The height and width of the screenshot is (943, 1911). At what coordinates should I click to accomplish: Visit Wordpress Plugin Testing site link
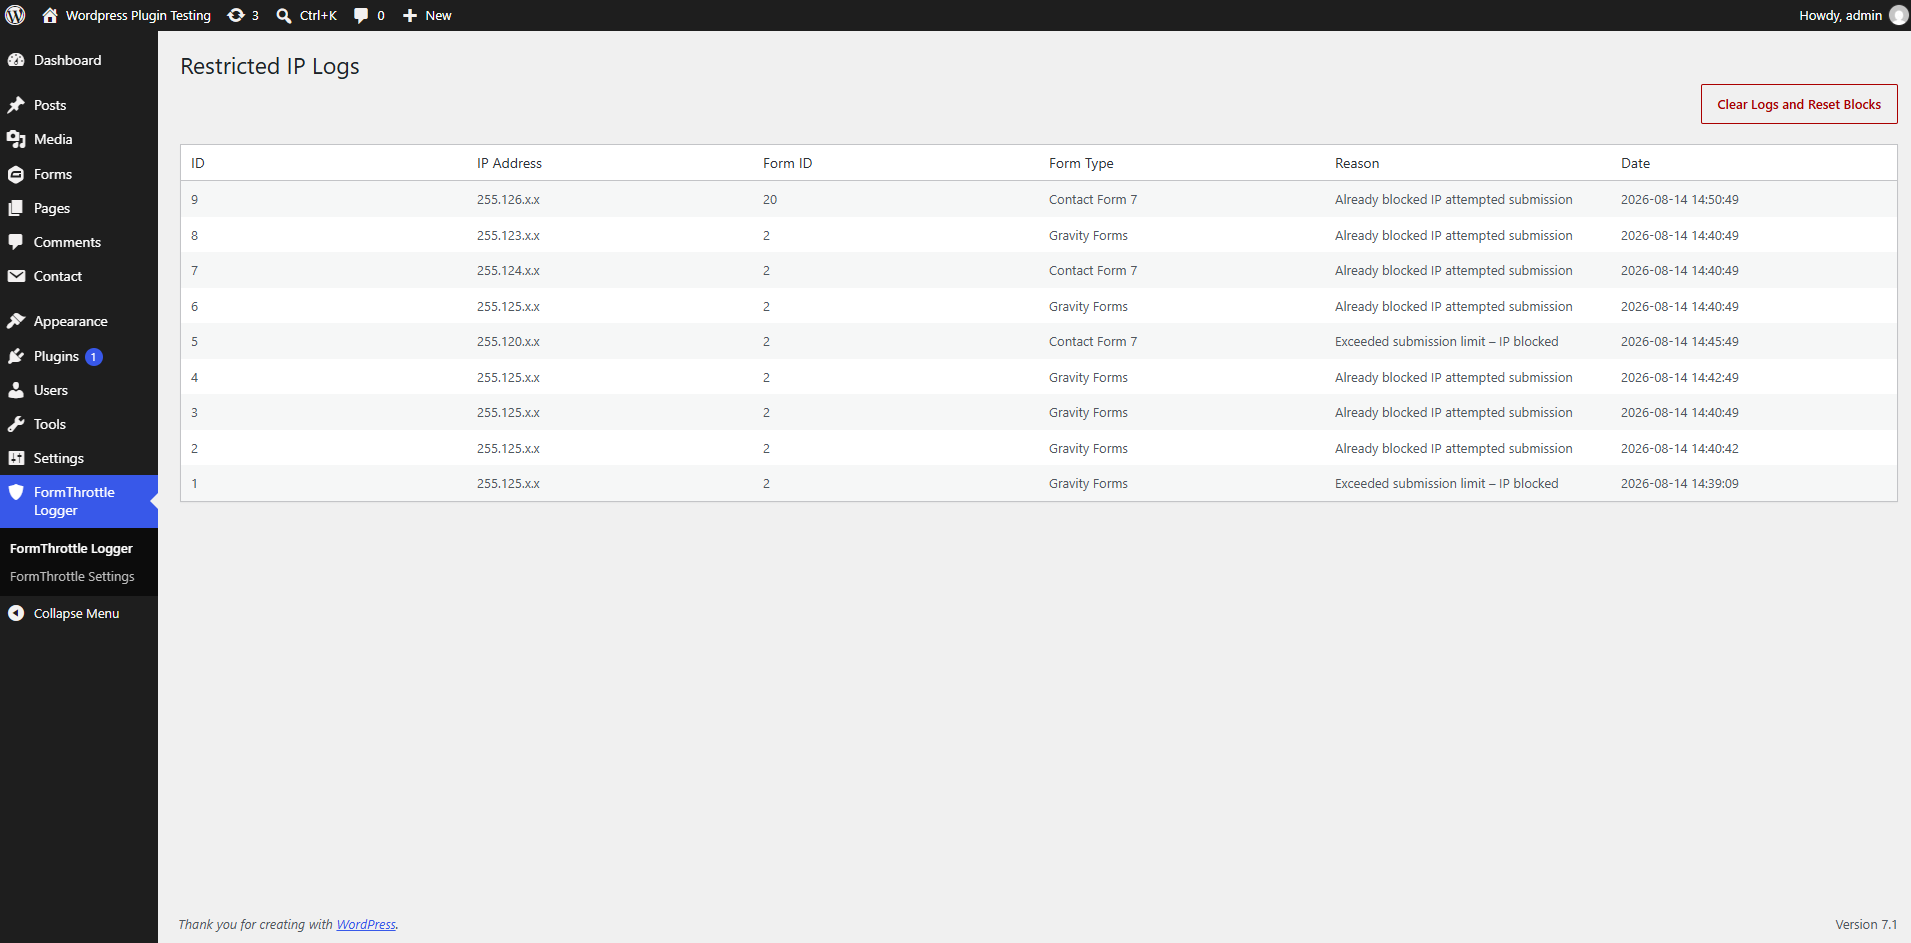(138, 15)
